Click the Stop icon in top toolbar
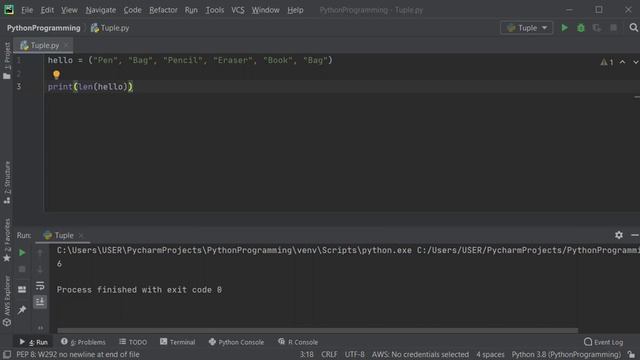The width and height of the screenshot is (640, 360). (x=613, y=28)
